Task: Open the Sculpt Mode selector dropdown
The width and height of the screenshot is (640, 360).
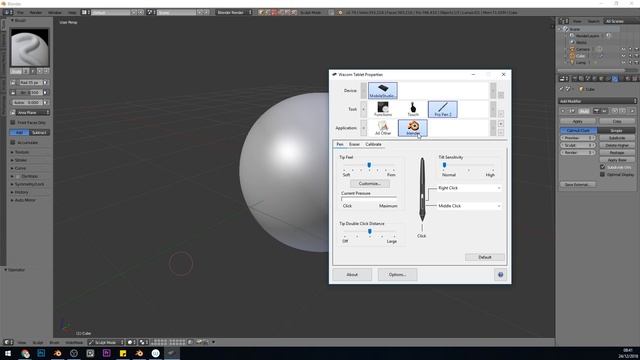Action: pyautogui.click(x=106, y=342)
